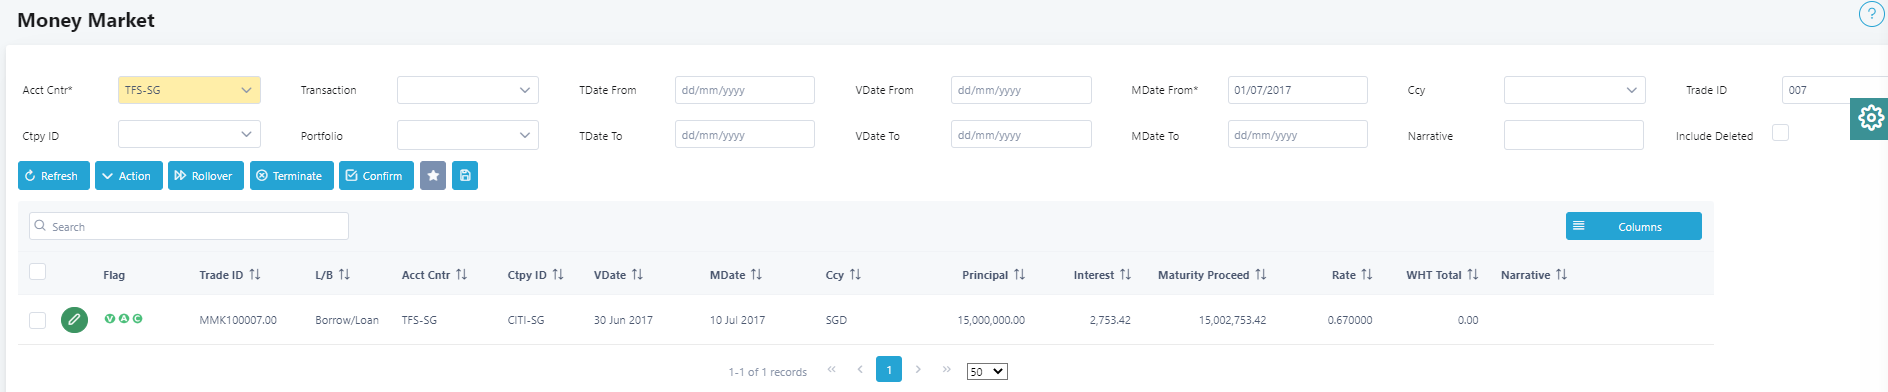Go to next page arrow
Image resolution: width=1888 pixels, height=392 pixels.
point(918,369)
